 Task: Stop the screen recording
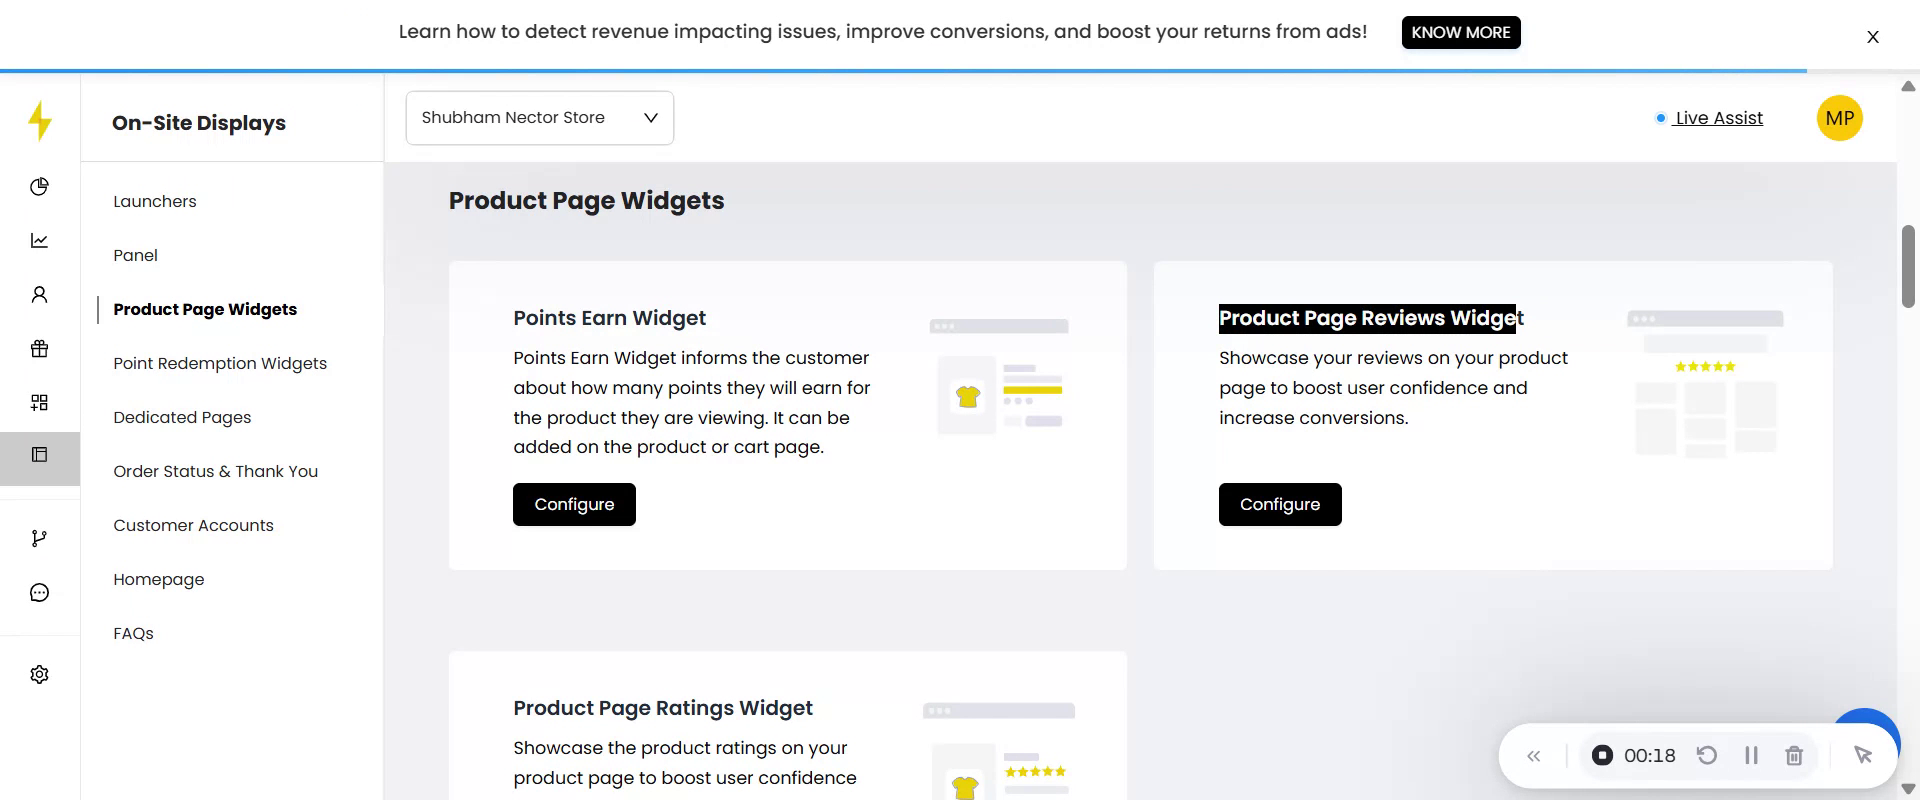click(1602, 756)
